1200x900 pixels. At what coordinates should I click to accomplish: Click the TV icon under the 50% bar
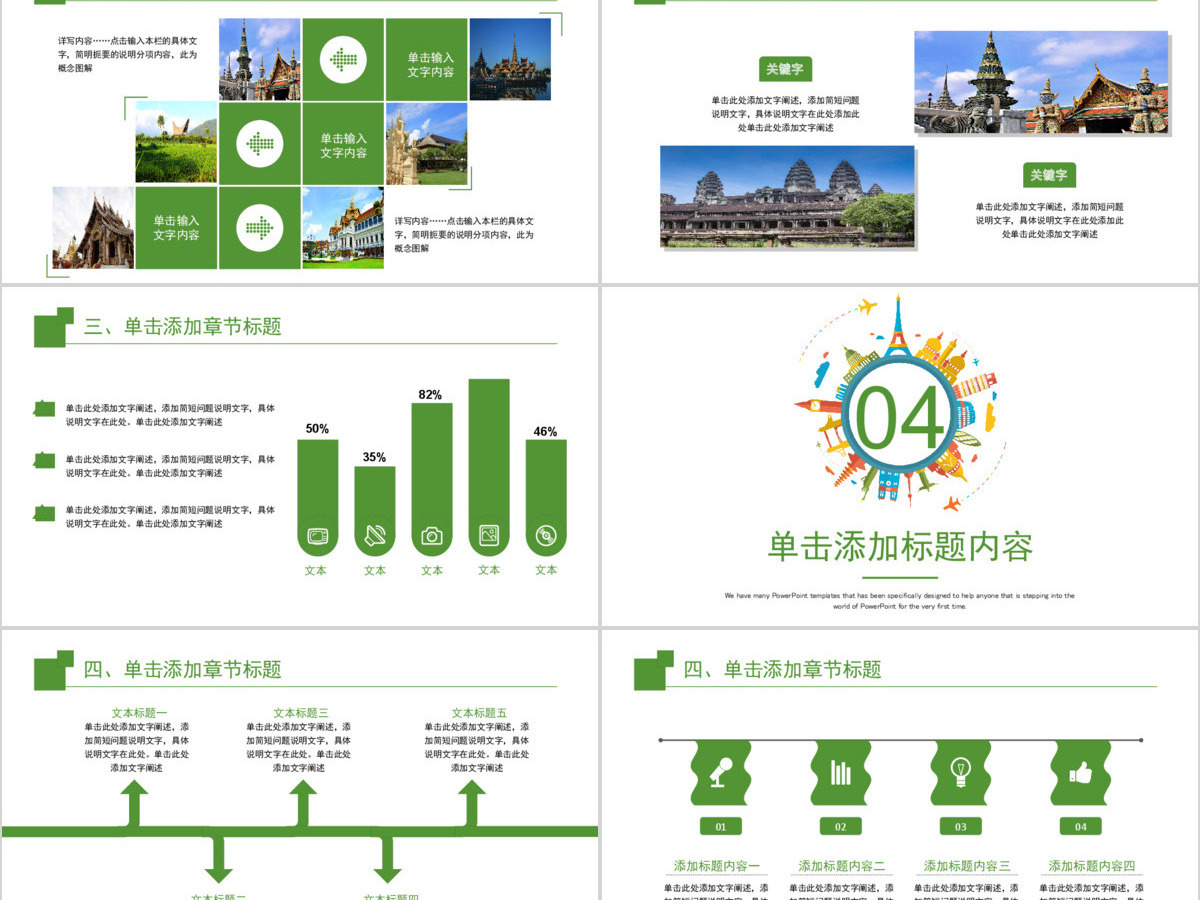317,536
